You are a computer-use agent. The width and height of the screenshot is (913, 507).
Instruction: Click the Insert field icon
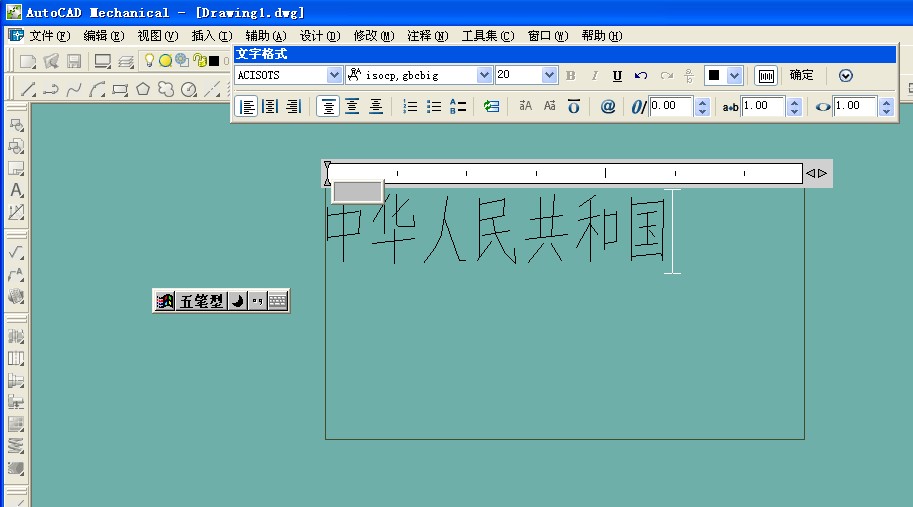[491, 107]
